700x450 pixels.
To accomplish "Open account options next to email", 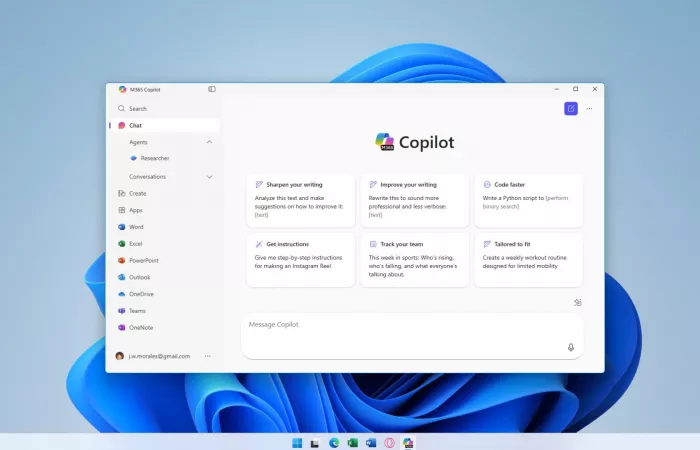I will point(208,356).
